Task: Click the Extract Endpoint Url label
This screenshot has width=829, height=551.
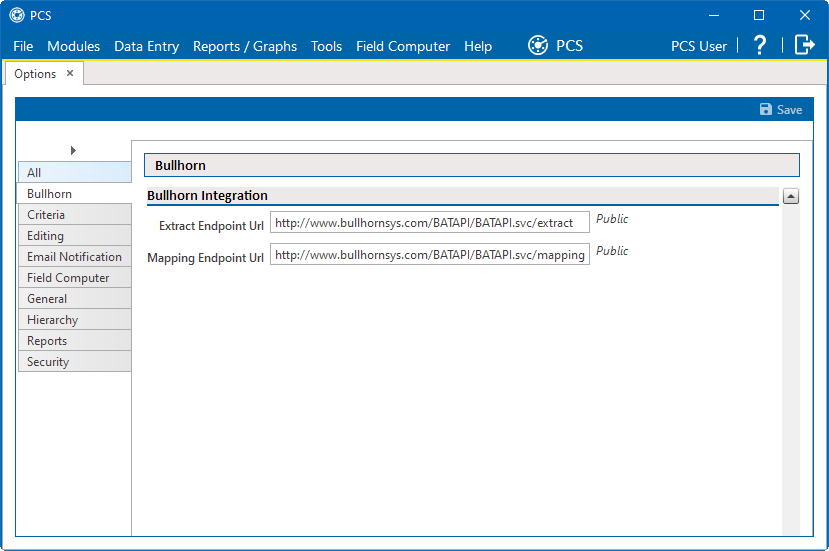Action: (x=211, y=226)
